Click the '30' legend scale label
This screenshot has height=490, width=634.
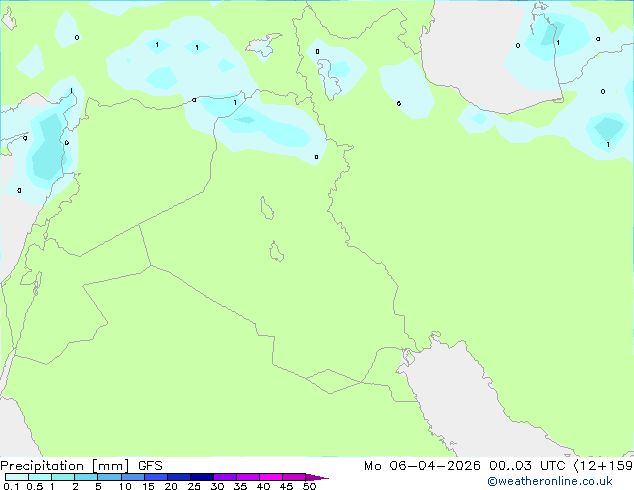click(217, 486)
